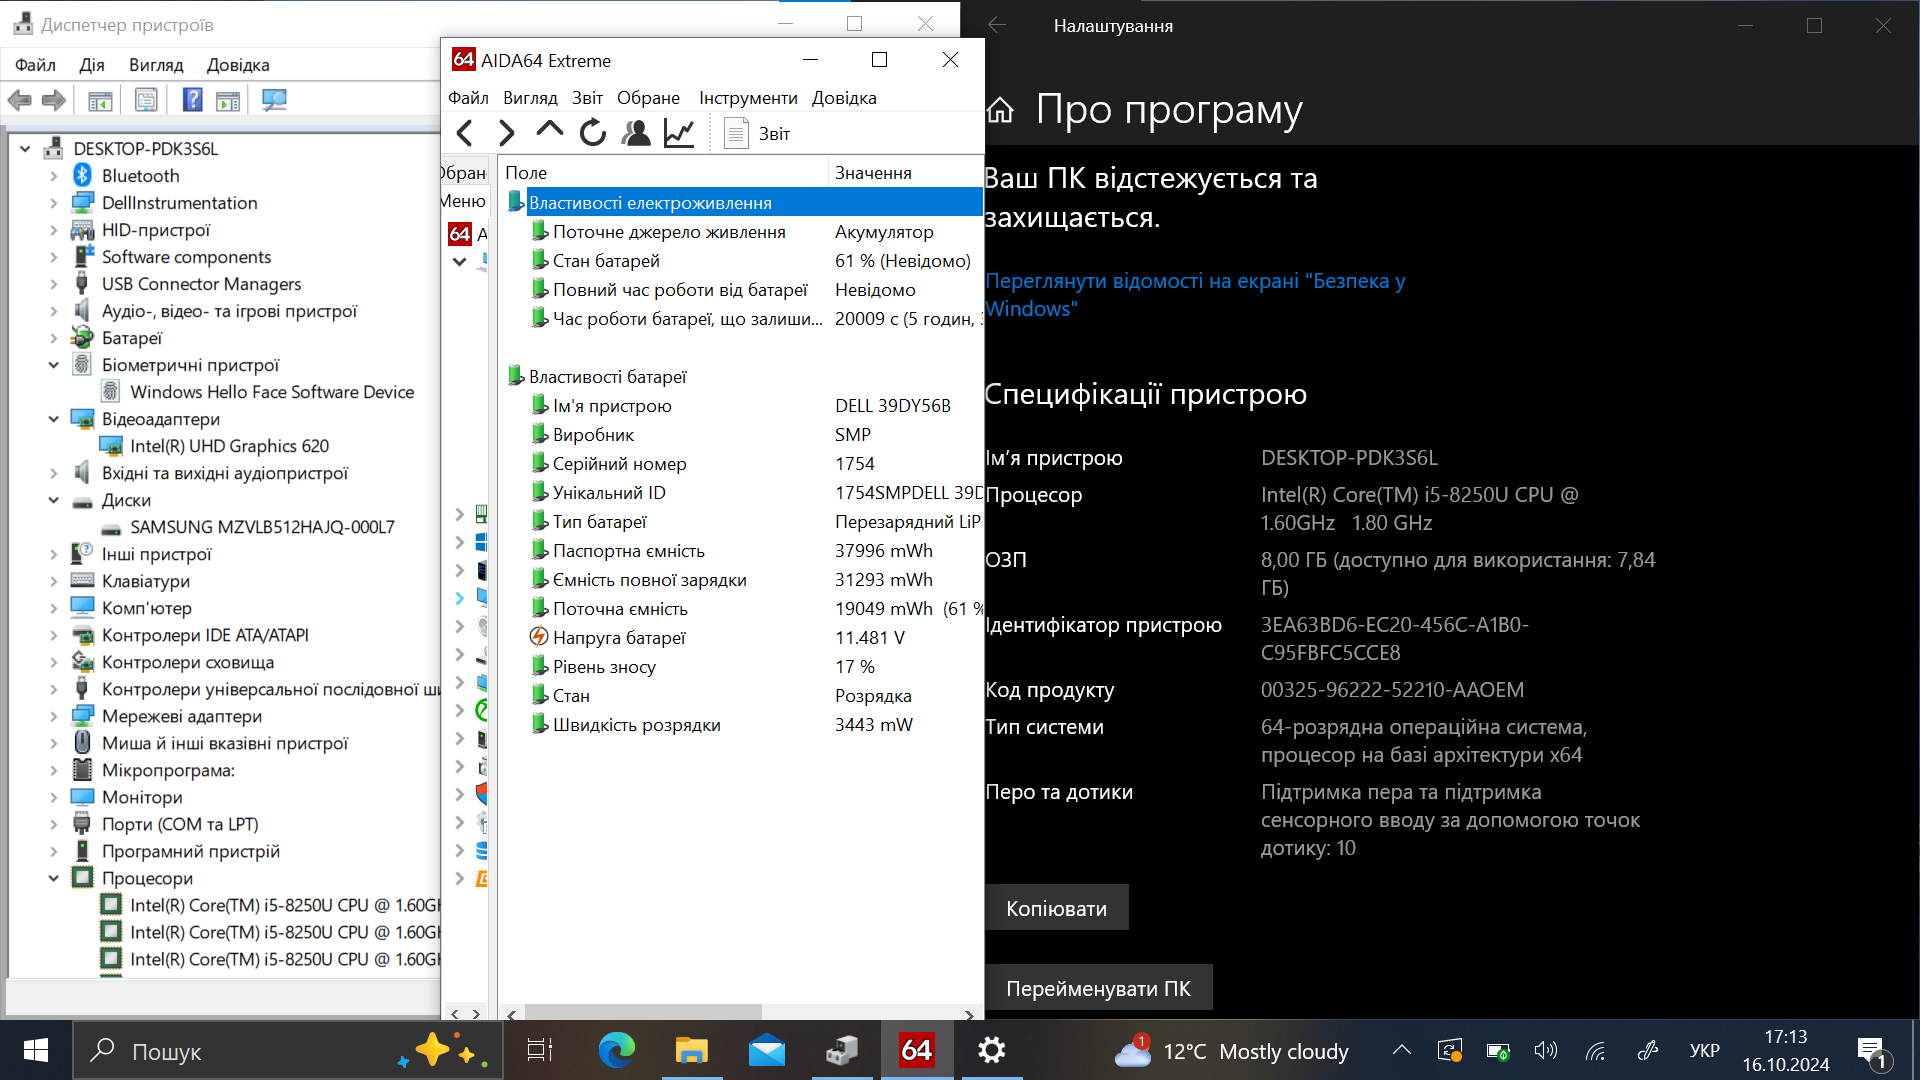Click УКР language indicator in taskbar

pyautogui.click(x=1704, y=1050)
